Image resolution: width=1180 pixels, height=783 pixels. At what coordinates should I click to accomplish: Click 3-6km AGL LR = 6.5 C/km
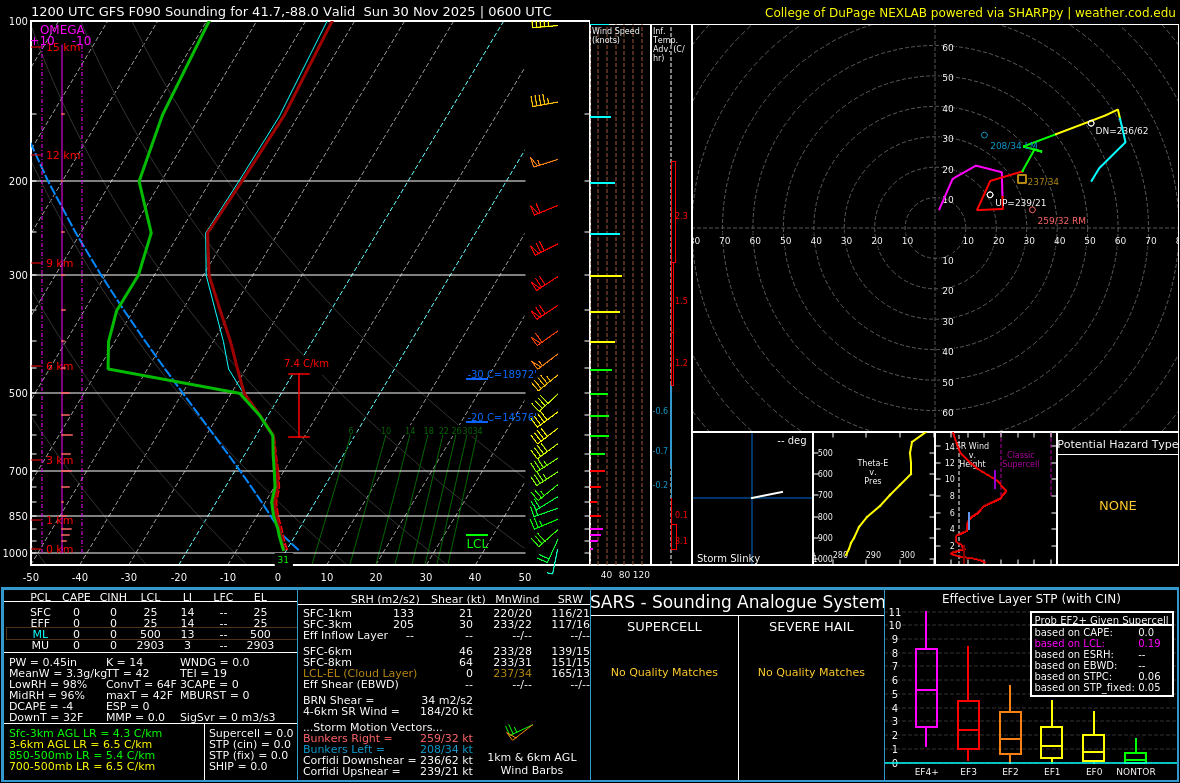click(81, 745)
